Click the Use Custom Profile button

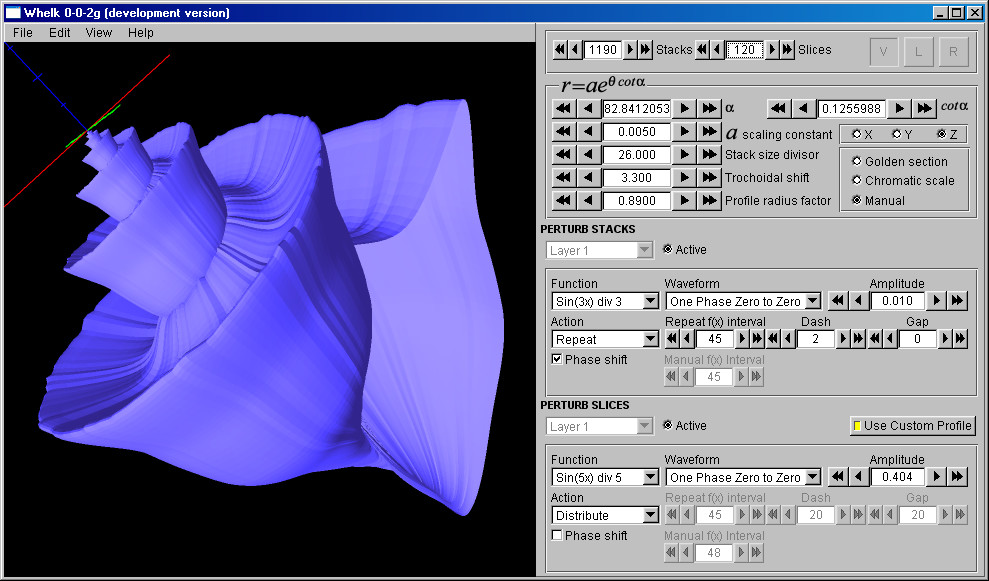tap(911, 425)
